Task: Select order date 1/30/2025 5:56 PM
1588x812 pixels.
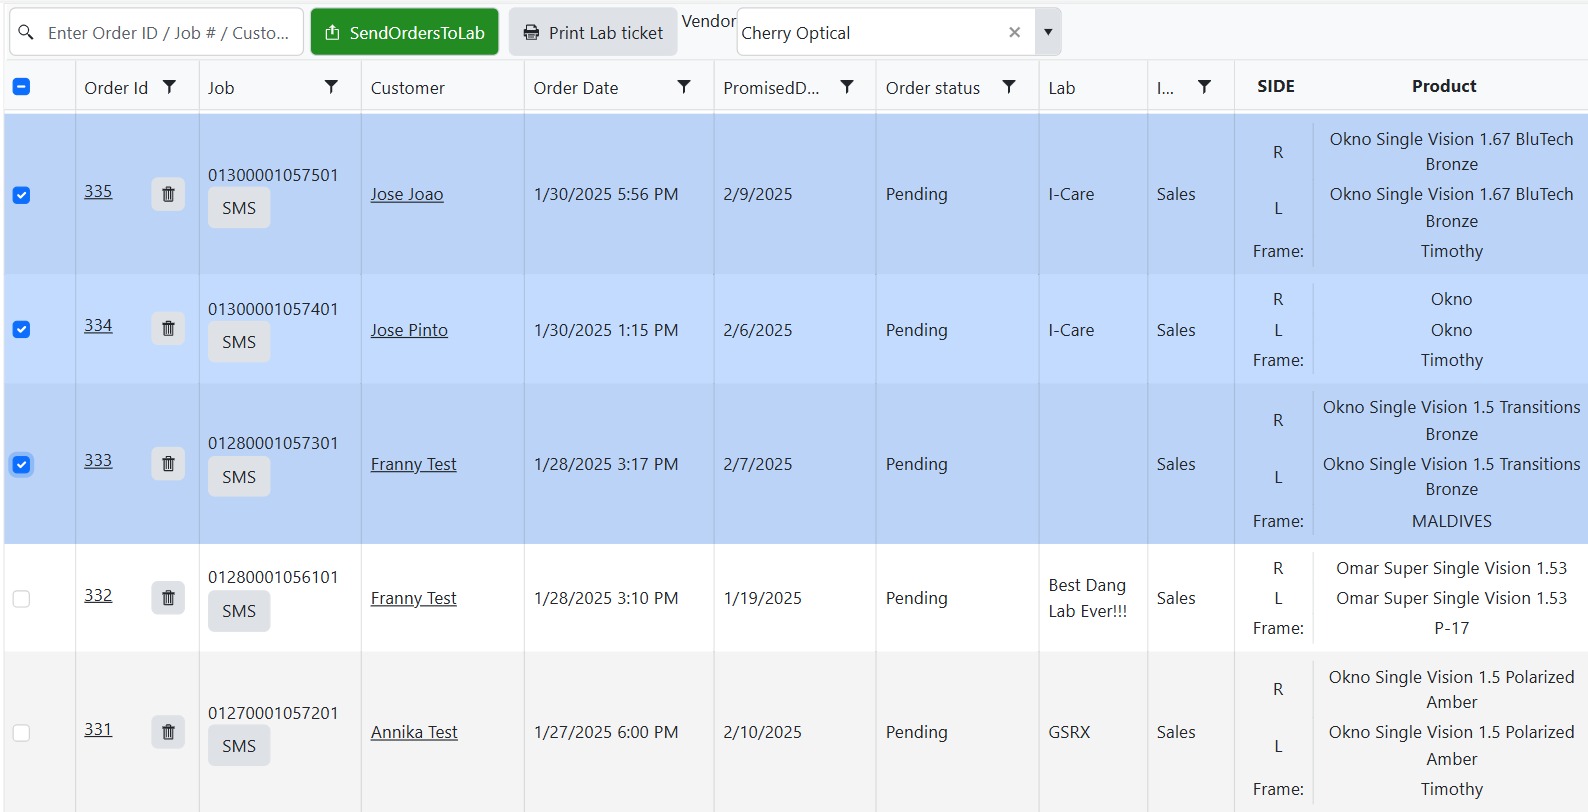Action: pos(606,194)
